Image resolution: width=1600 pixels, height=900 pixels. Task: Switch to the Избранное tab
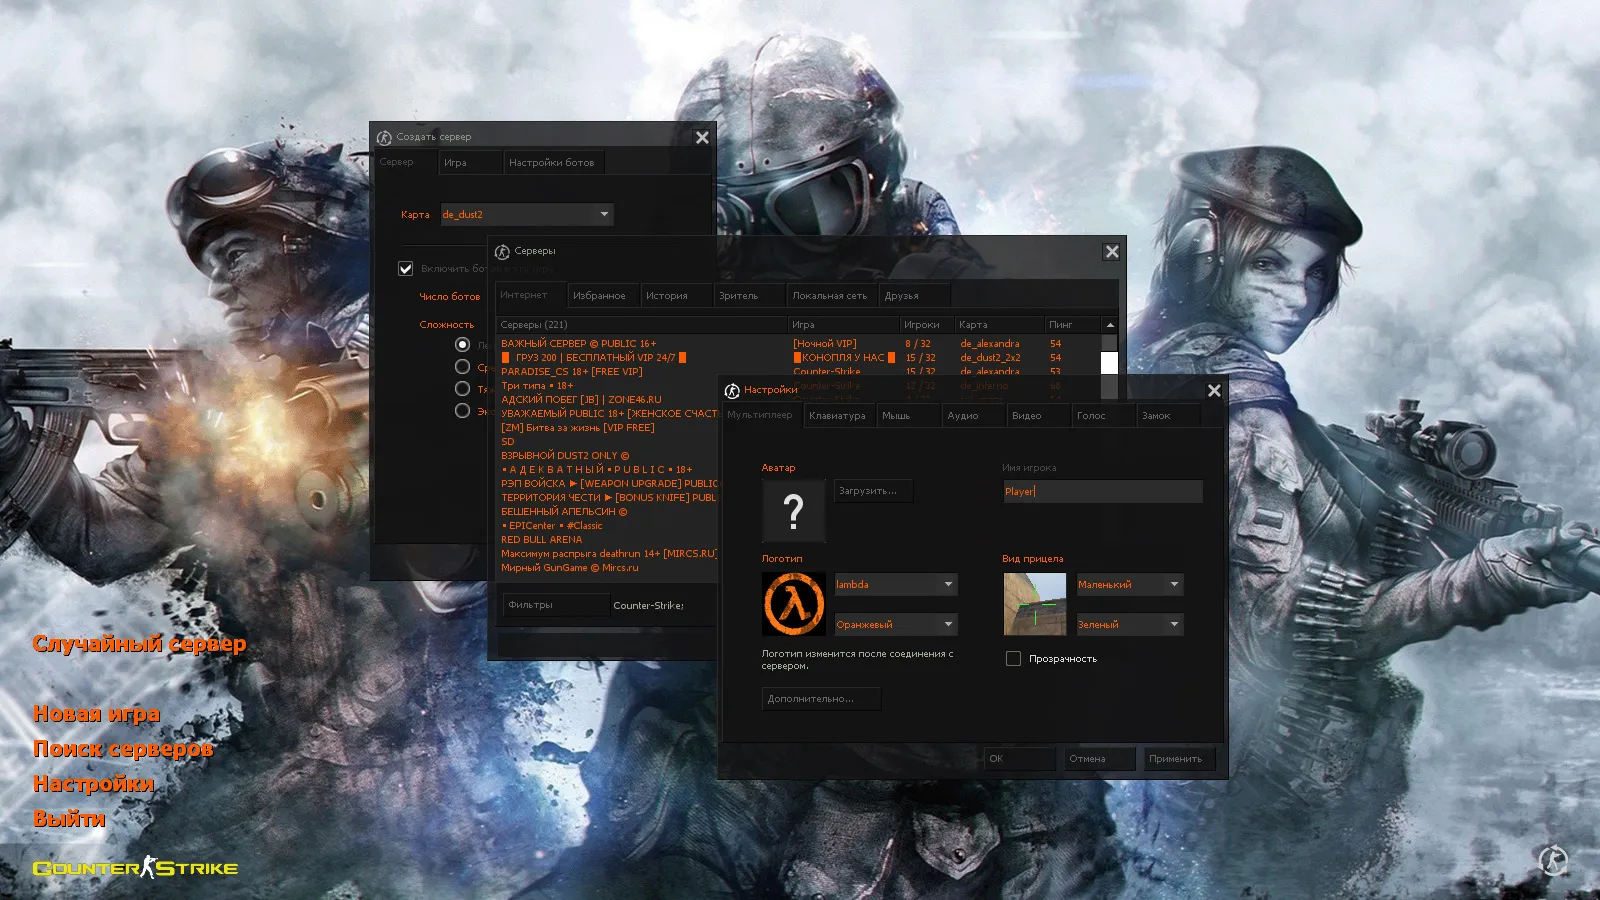[602, 294]
